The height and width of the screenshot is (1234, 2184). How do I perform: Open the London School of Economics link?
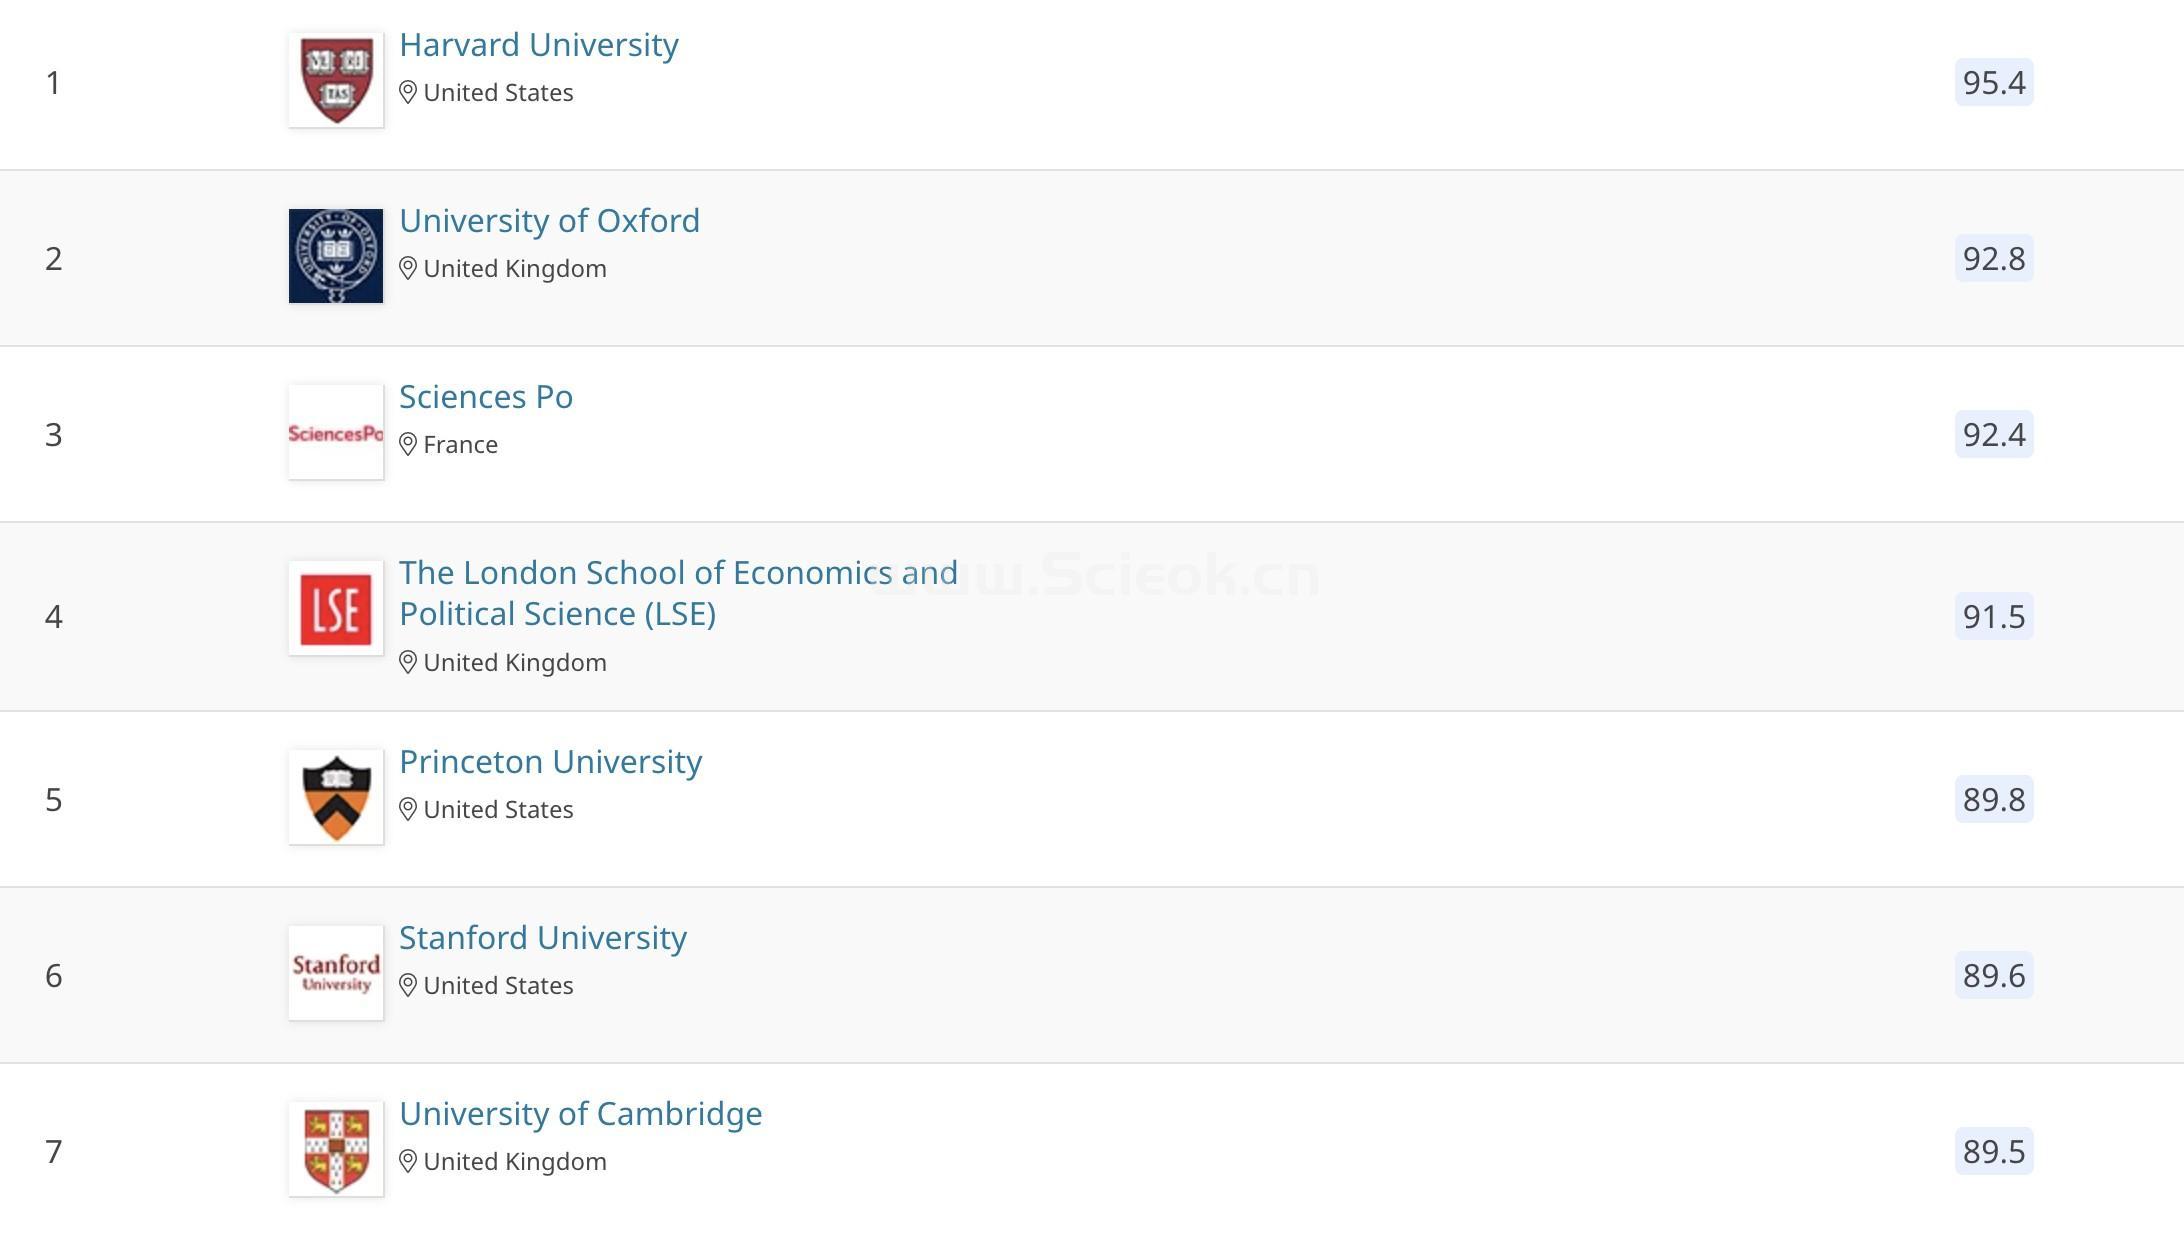click(x=678, y=573)
